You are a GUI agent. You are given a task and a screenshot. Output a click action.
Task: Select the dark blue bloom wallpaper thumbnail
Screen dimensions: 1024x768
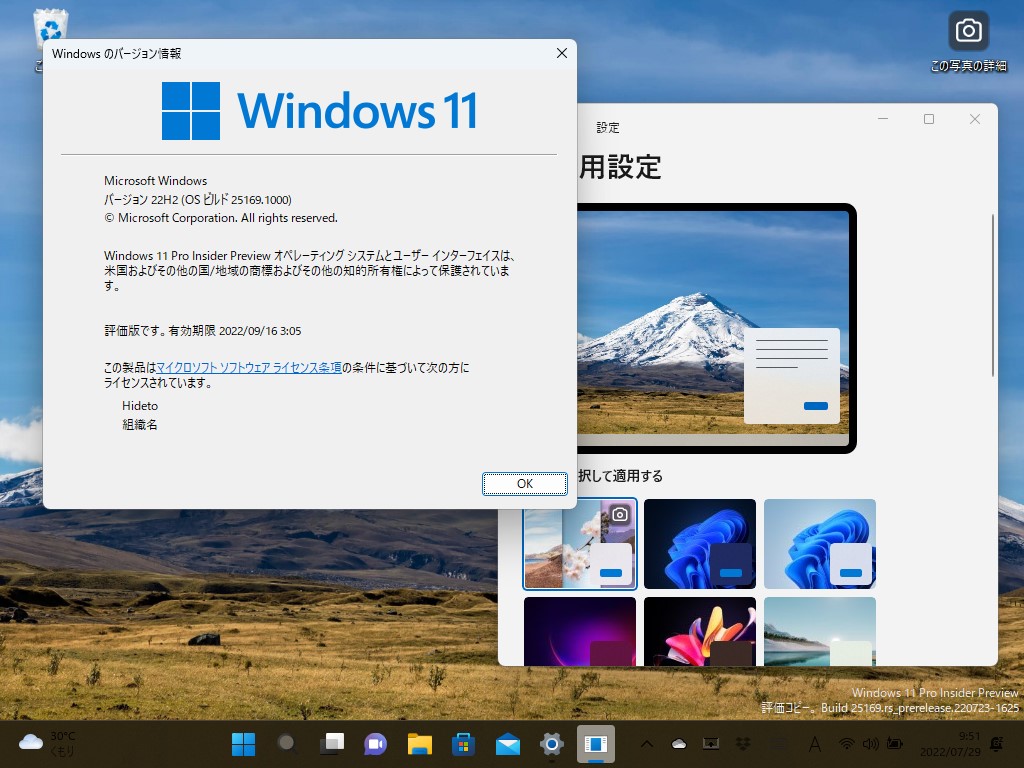699,543
